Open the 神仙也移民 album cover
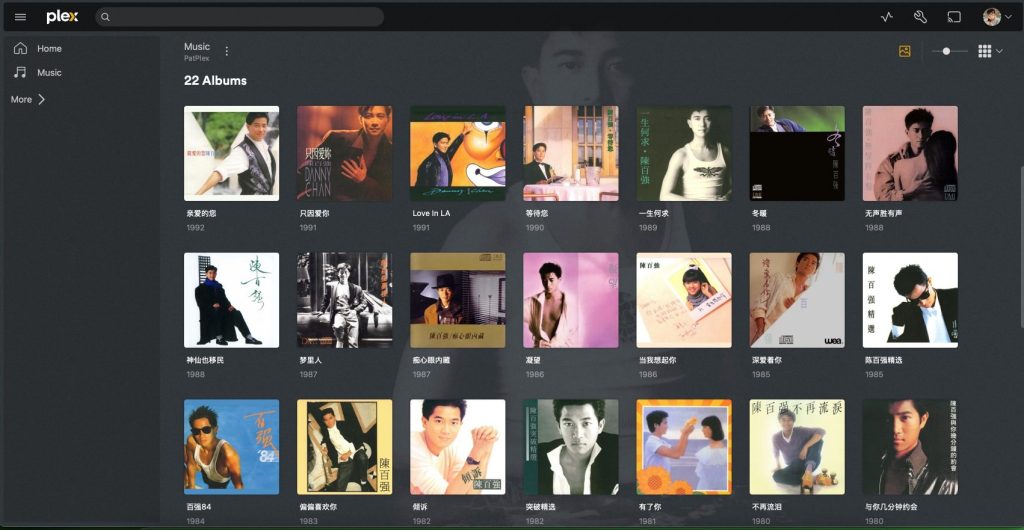This screenshot has height=530, width=1024. pyautogui.click(x=231, y=300)
